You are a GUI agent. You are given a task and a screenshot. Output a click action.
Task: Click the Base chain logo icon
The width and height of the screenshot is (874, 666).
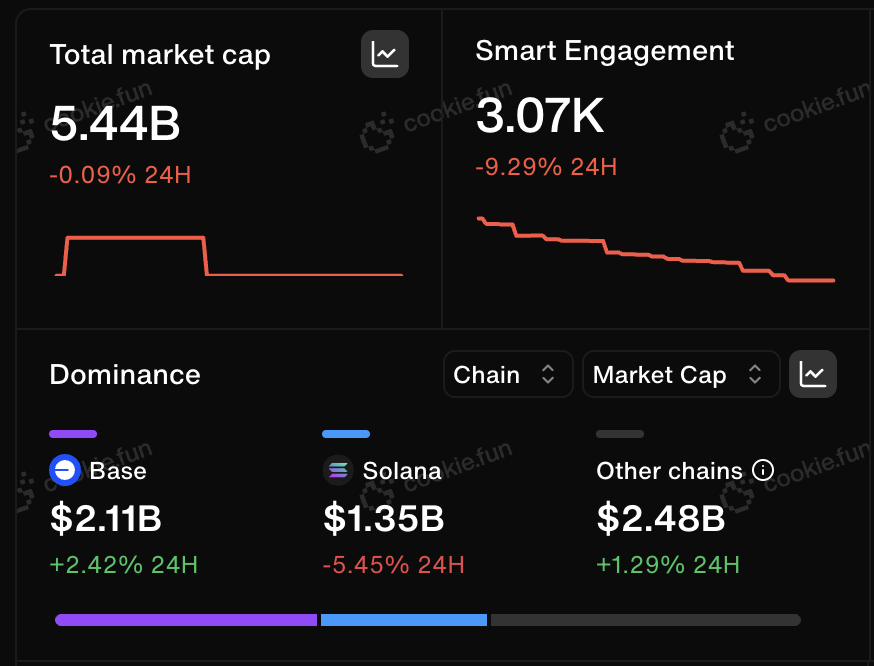tap(65, 470)
